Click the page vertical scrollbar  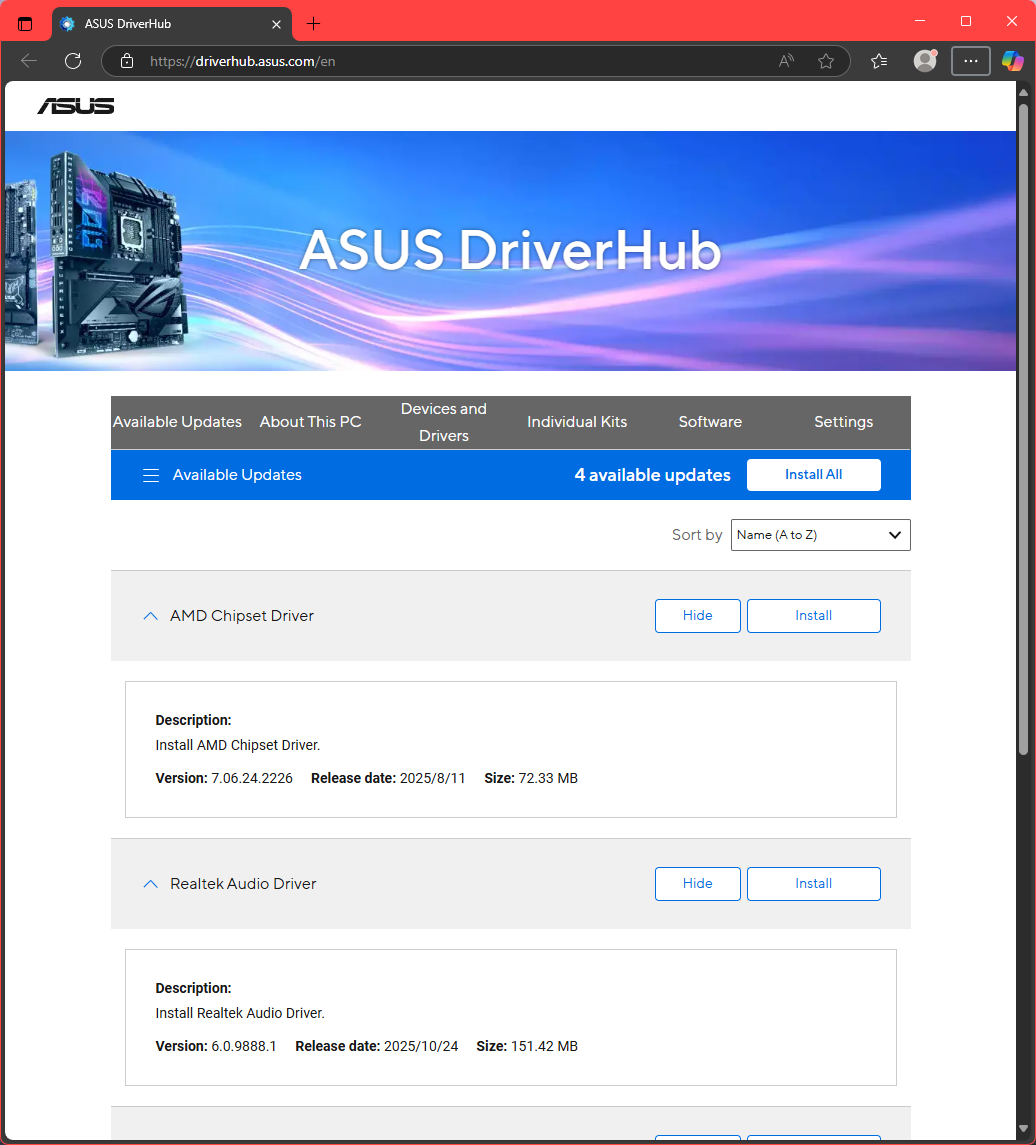pyautogui.click(x=1023, y=420)
